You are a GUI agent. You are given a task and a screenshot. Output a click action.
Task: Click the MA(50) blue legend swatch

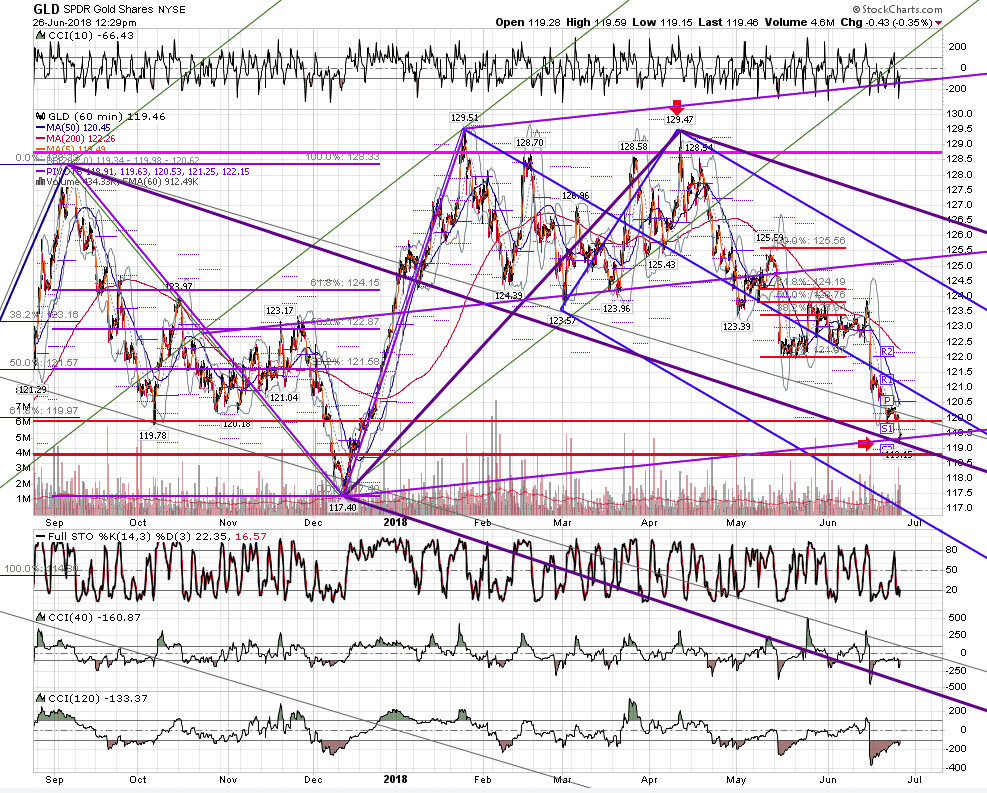pos(41,128)
